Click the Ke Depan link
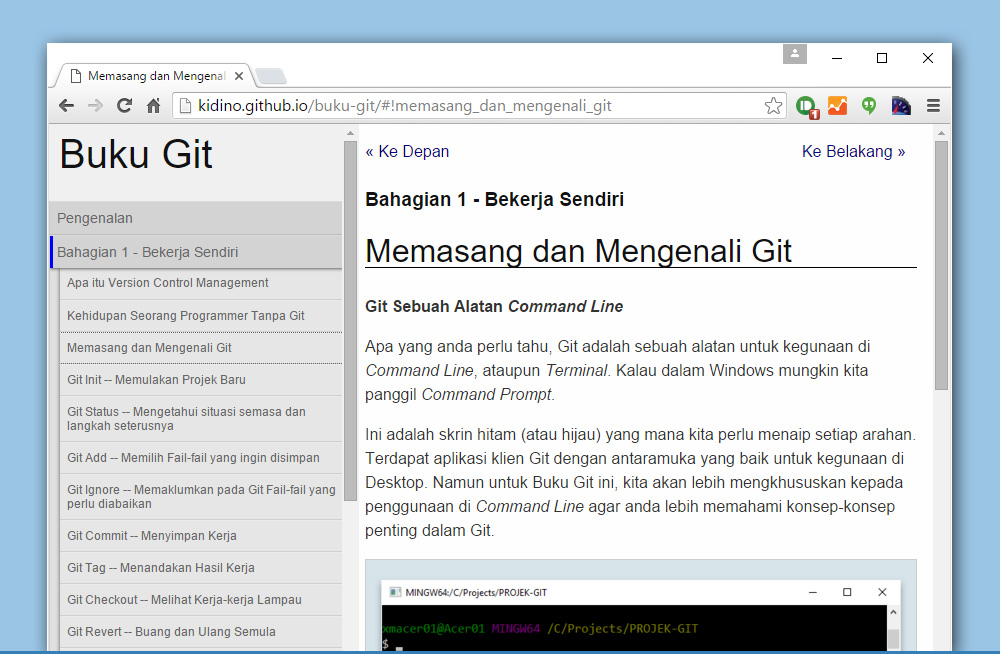 tap(407, 150)
